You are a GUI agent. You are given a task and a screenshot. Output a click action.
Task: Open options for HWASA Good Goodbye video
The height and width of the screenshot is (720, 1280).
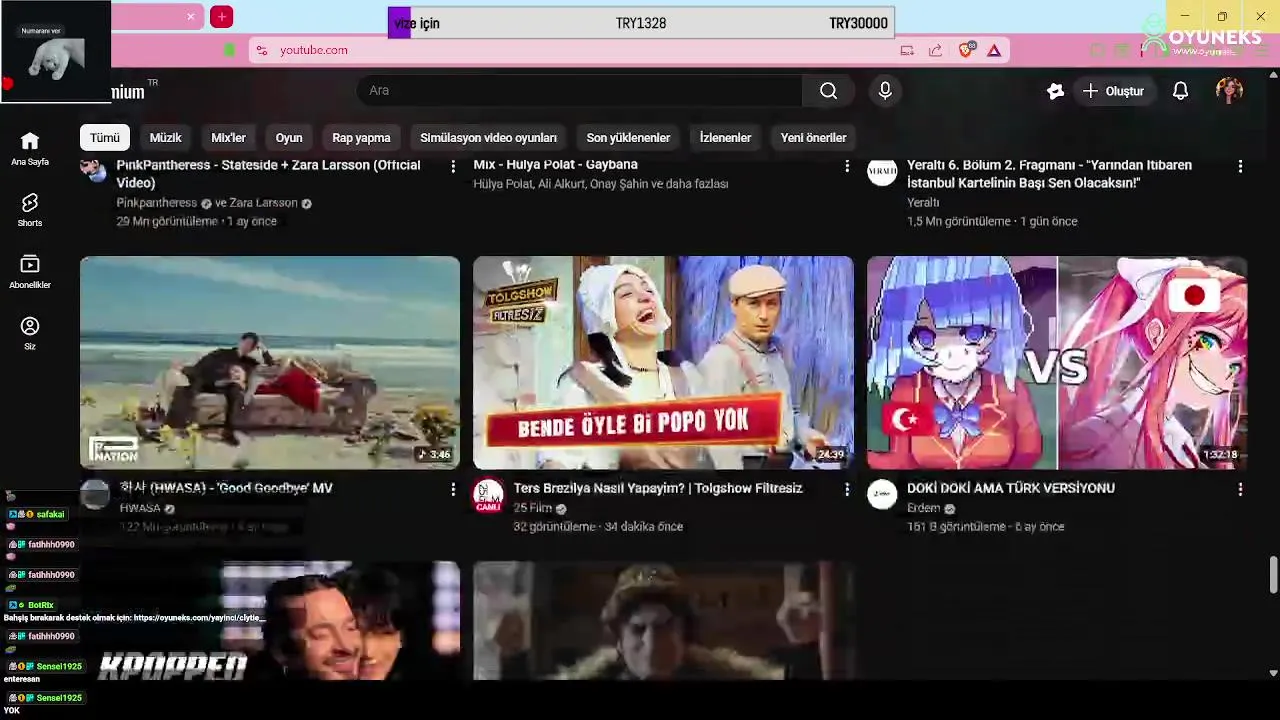pos(453,489)
